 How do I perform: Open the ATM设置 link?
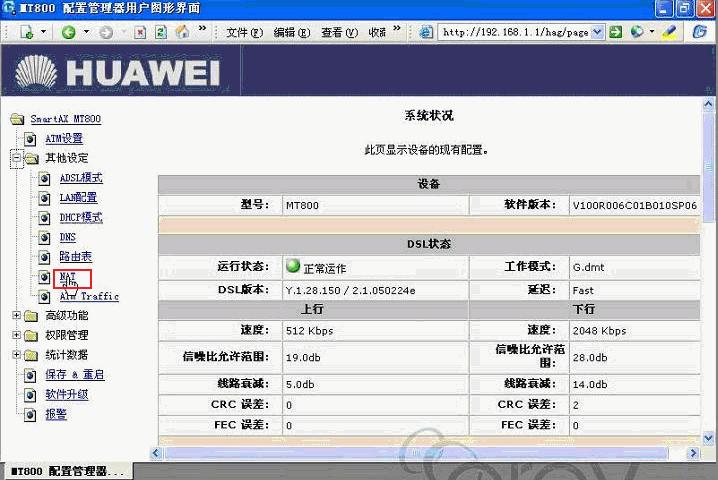click(x=64, y=138)
